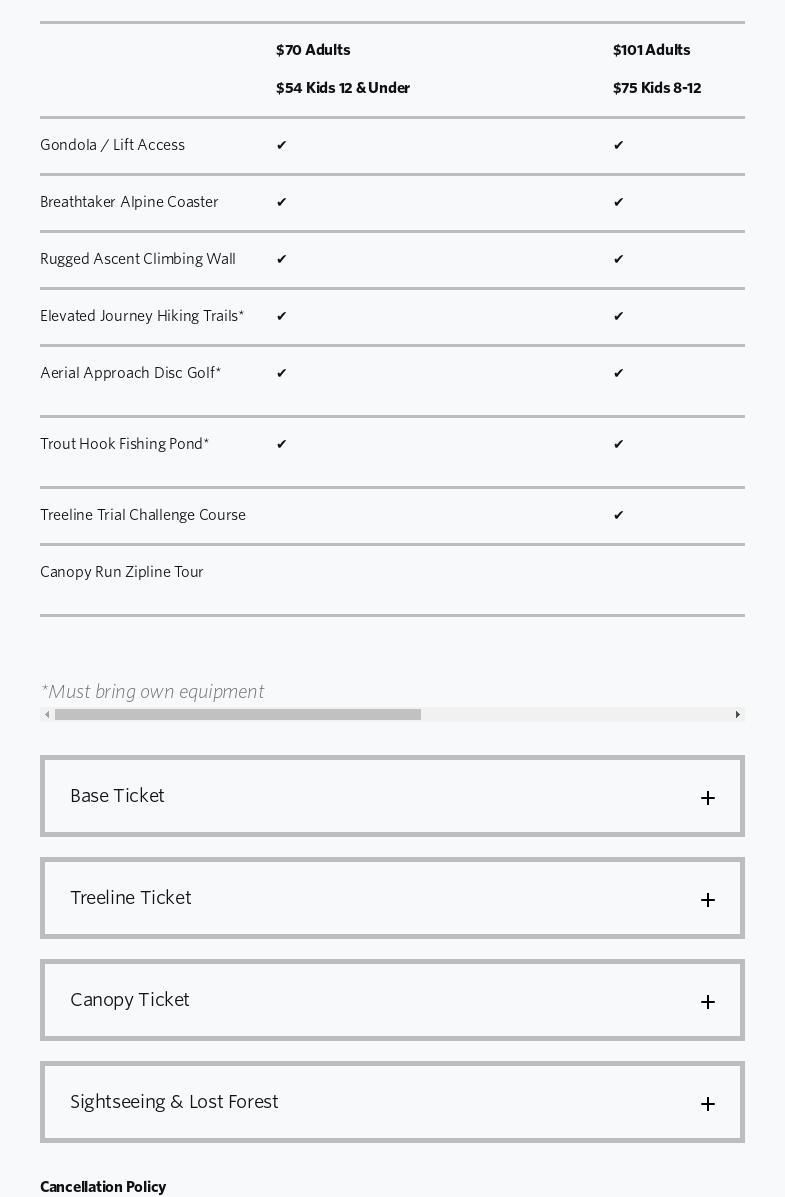Viewport: 785px width, 1197px height.
Task: Click the "Cancellation Policy" heading
Action: 103,1187
